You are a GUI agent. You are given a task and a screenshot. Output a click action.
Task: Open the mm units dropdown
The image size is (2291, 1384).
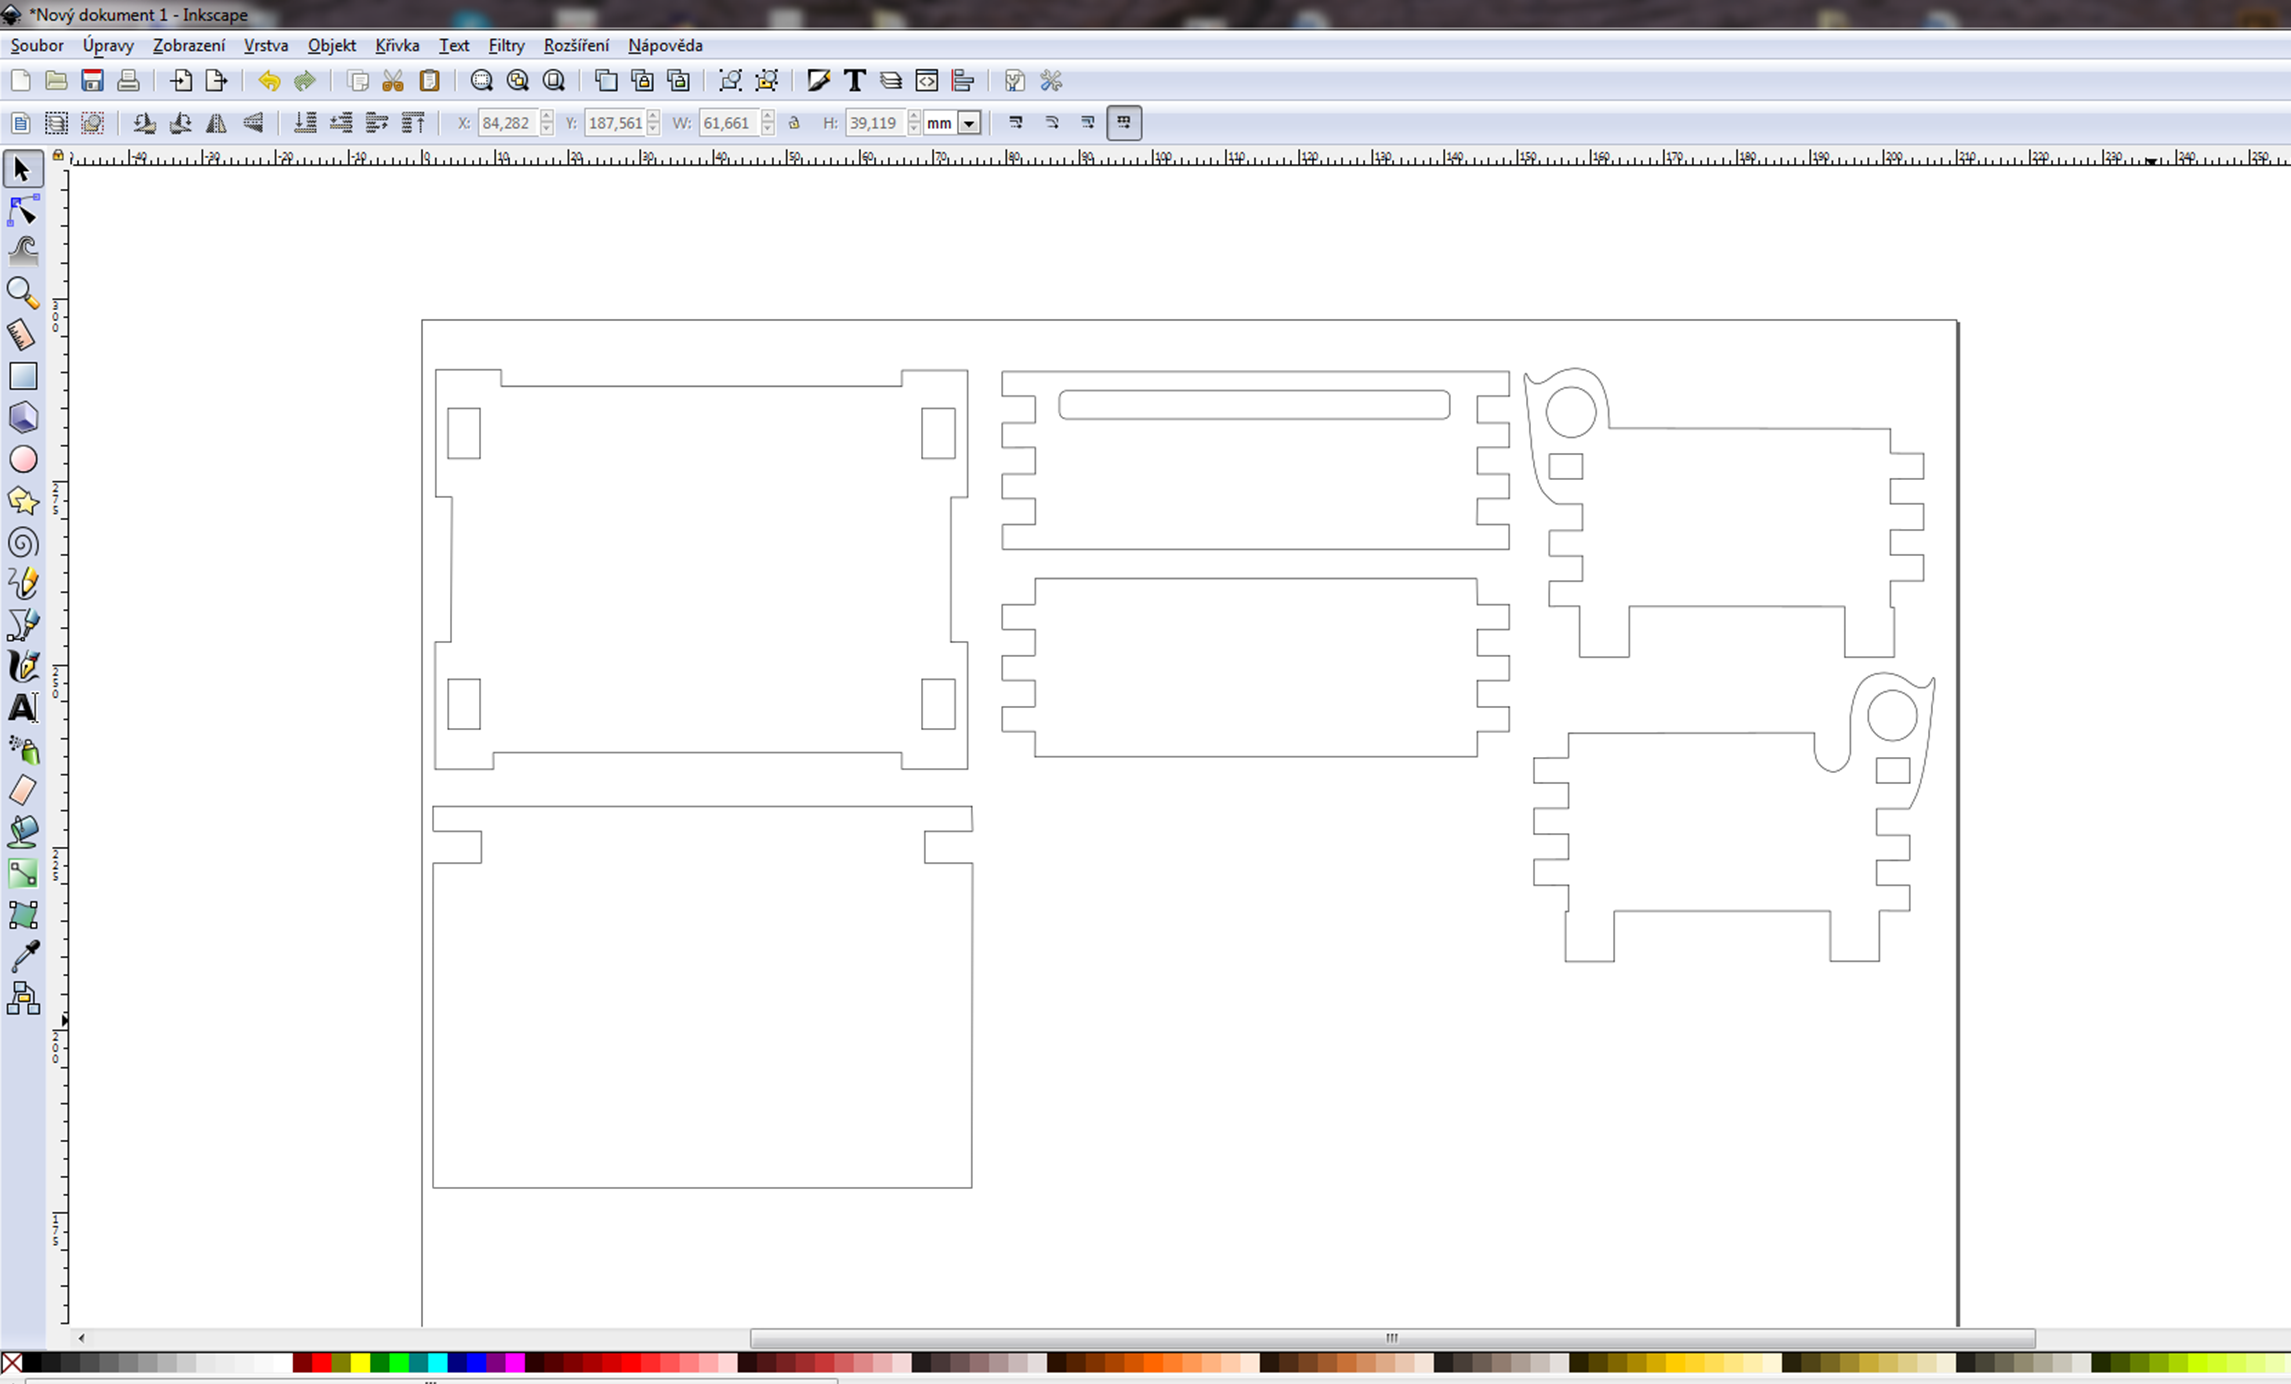[969, 124]
